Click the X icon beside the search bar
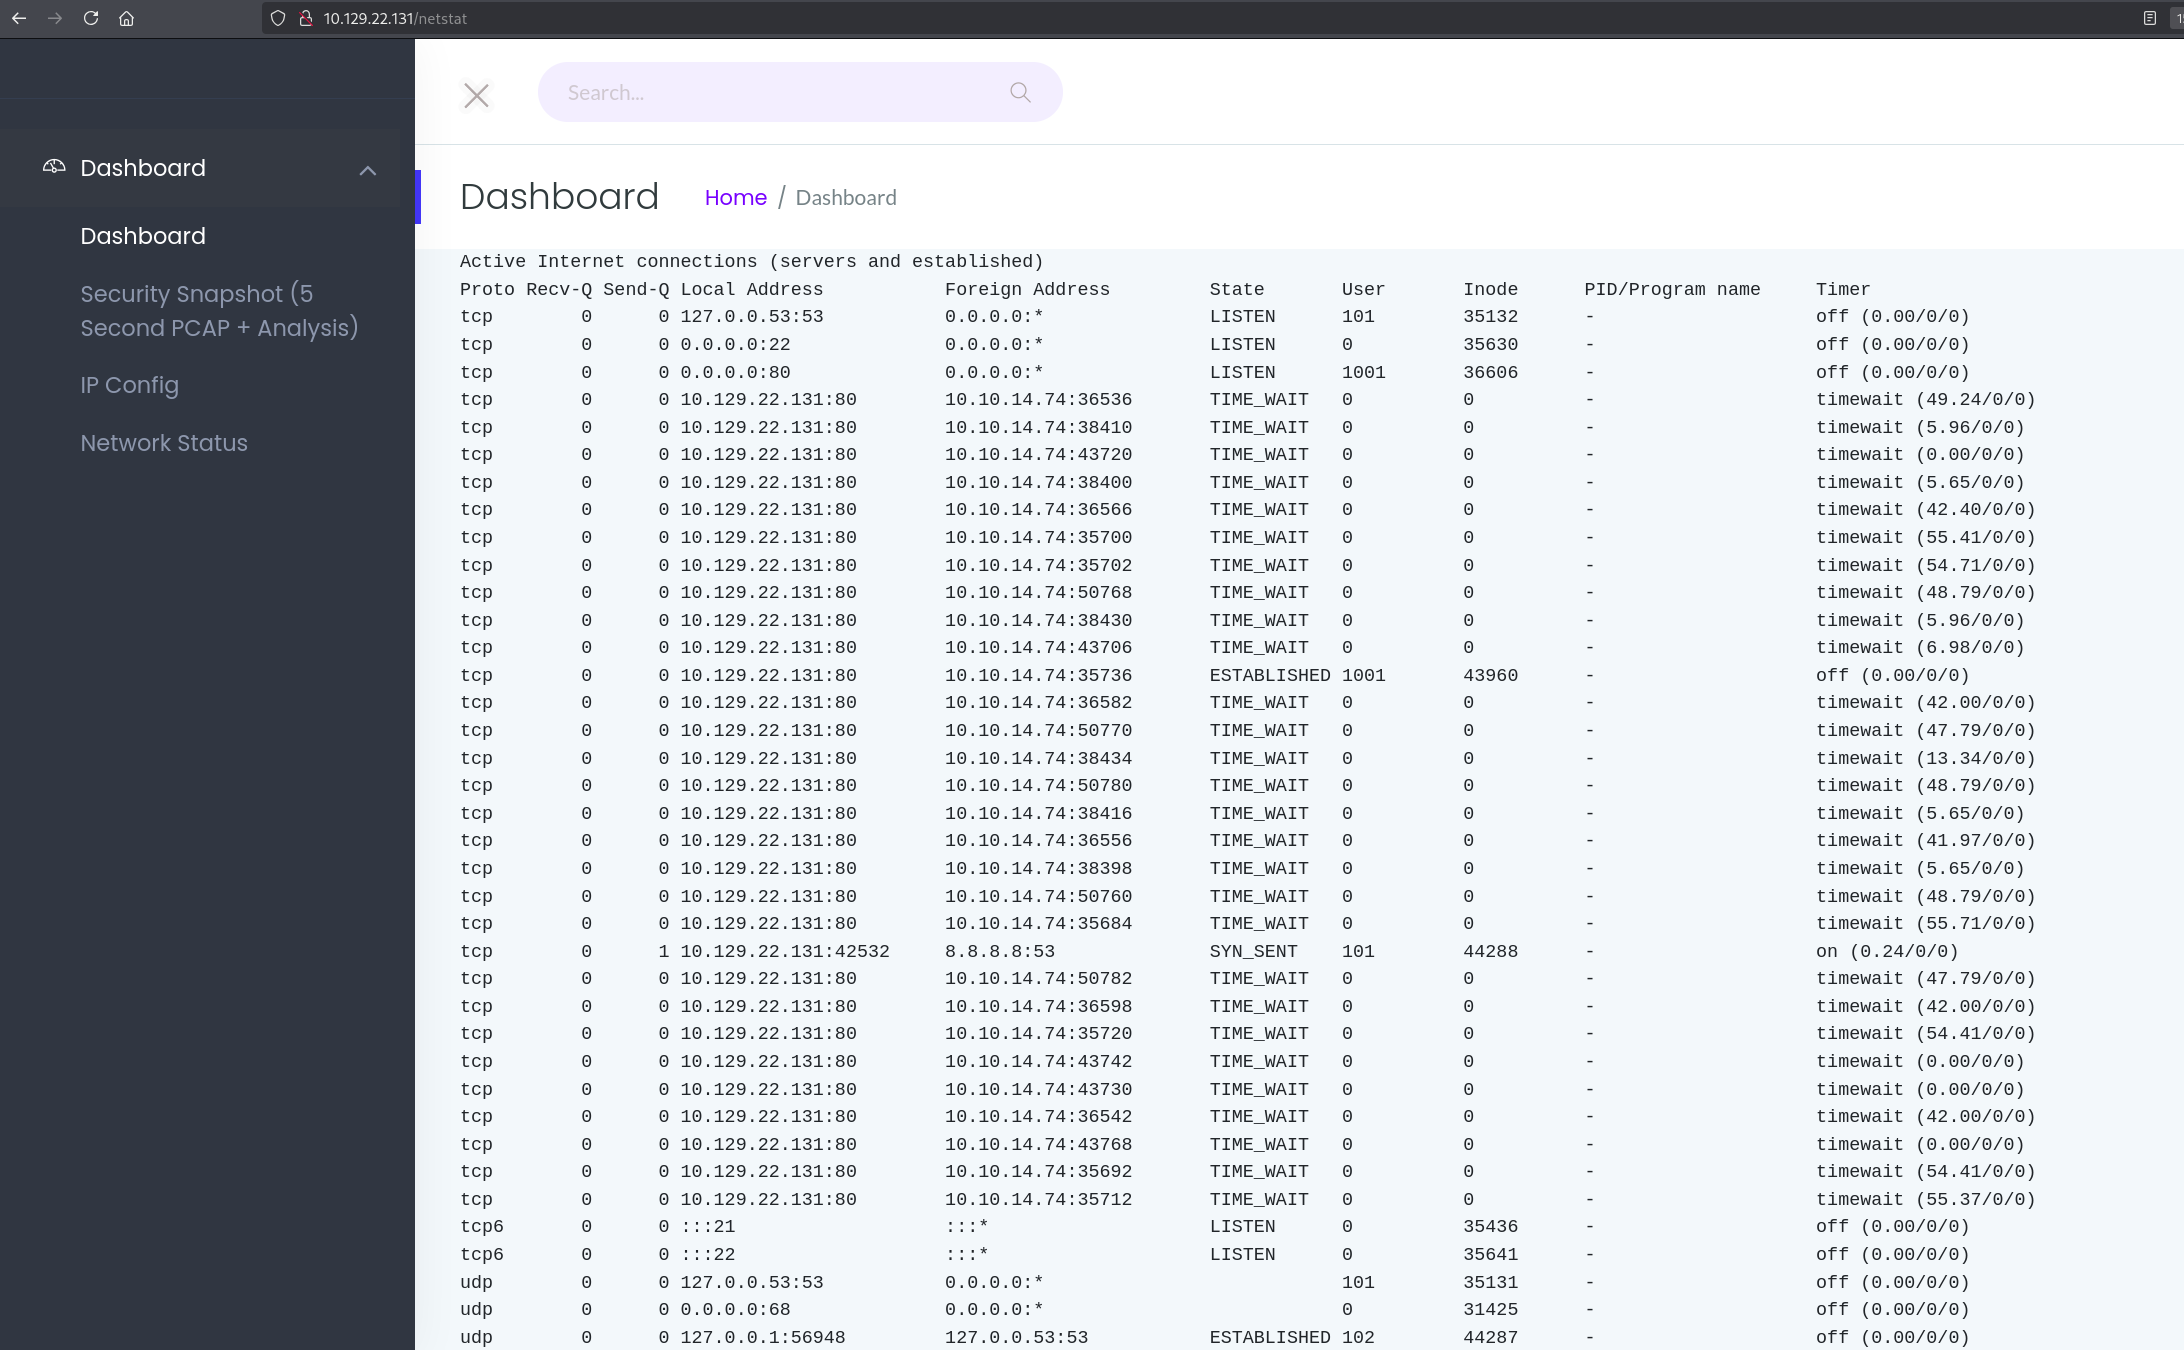The image size is (2184, 1350). (x=477, y=95)
